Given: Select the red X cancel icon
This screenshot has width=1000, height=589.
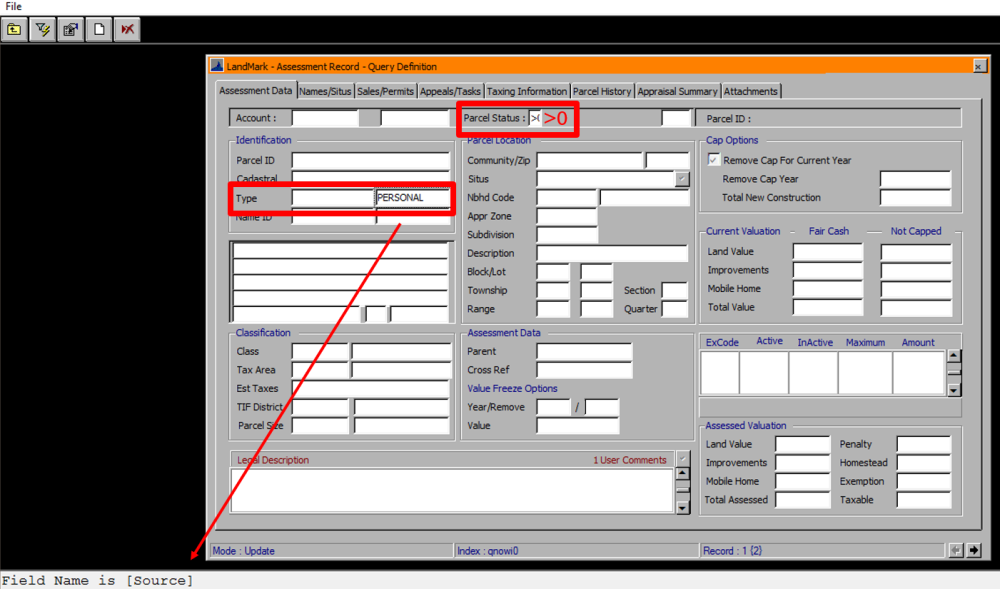Looking at the screenshot, I should click(x=125, y=29).
